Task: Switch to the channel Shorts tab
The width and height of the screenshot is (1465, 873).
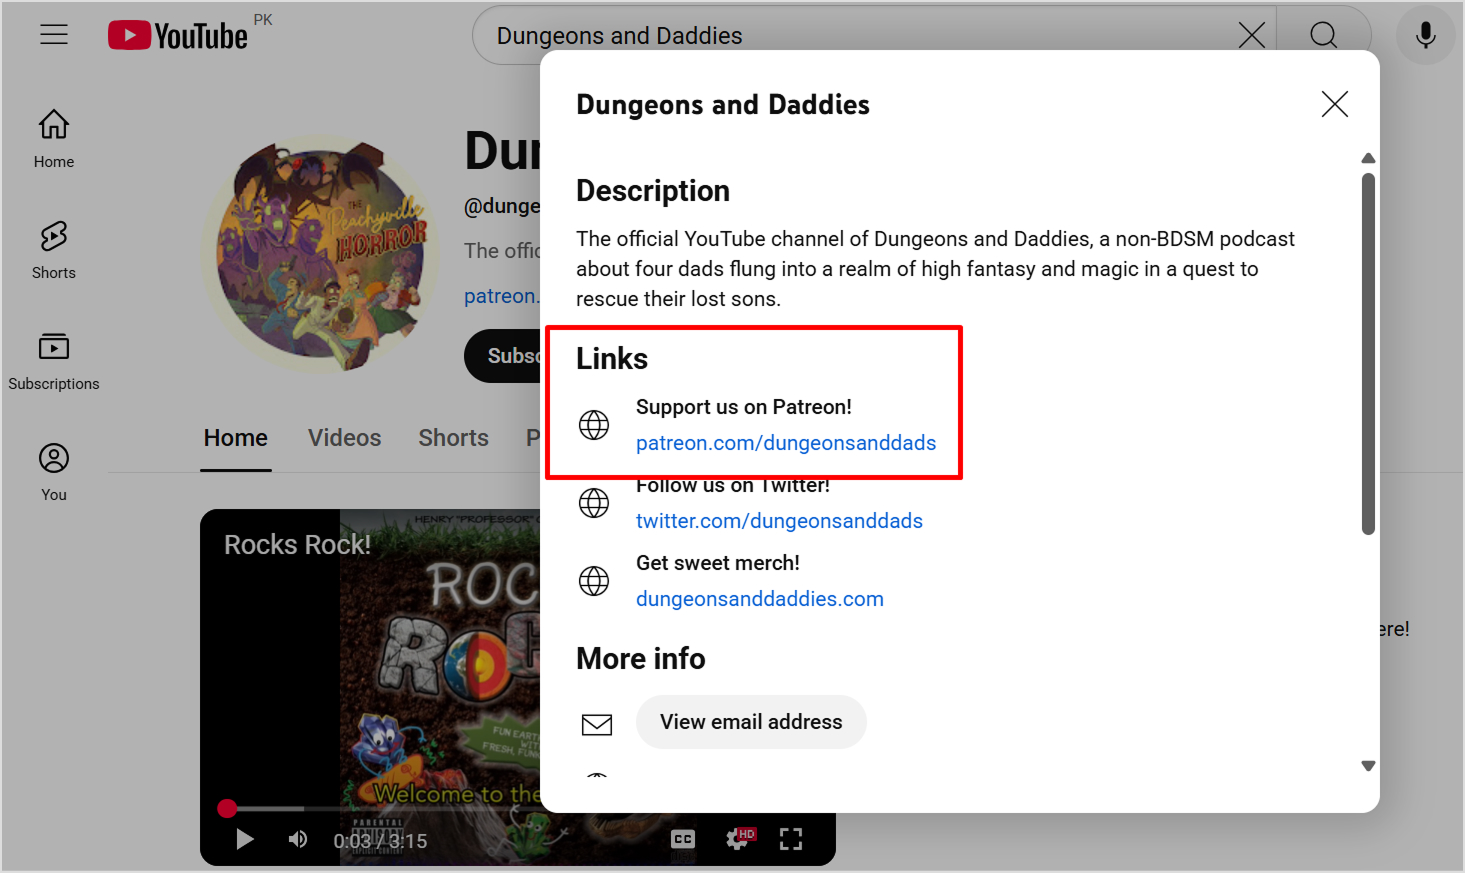Action: pos(453,438)
